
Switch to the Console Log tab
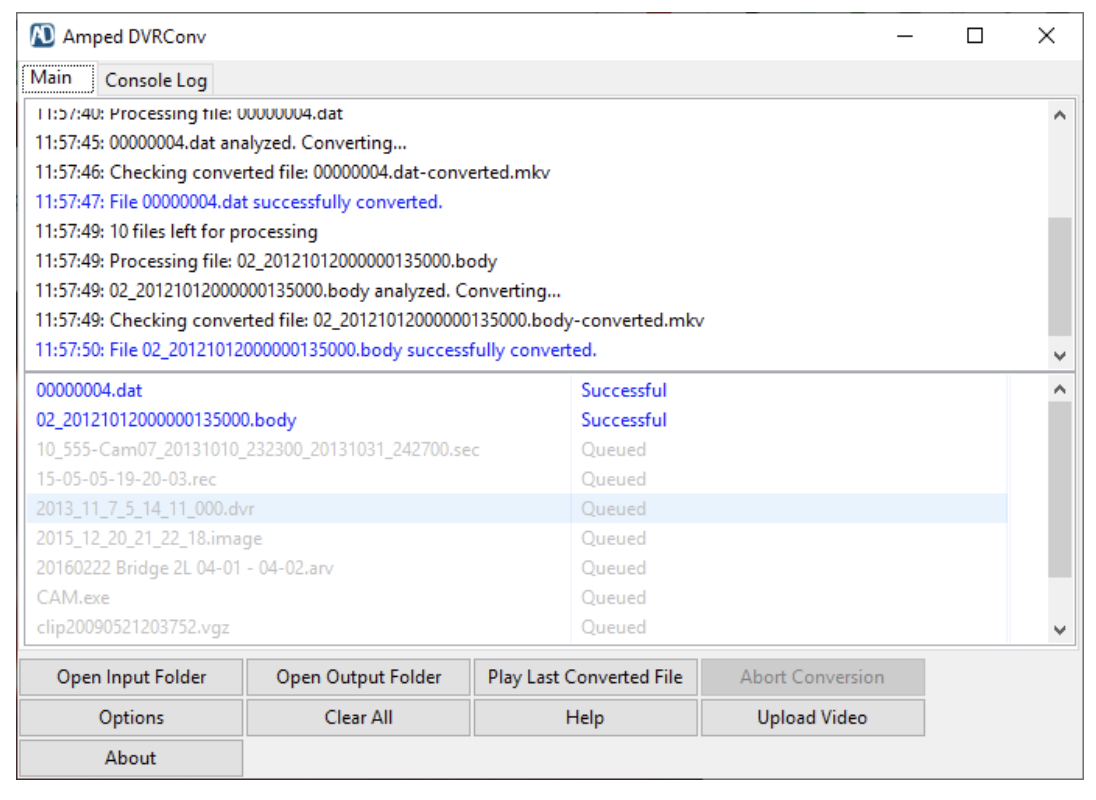coord(155,80)
